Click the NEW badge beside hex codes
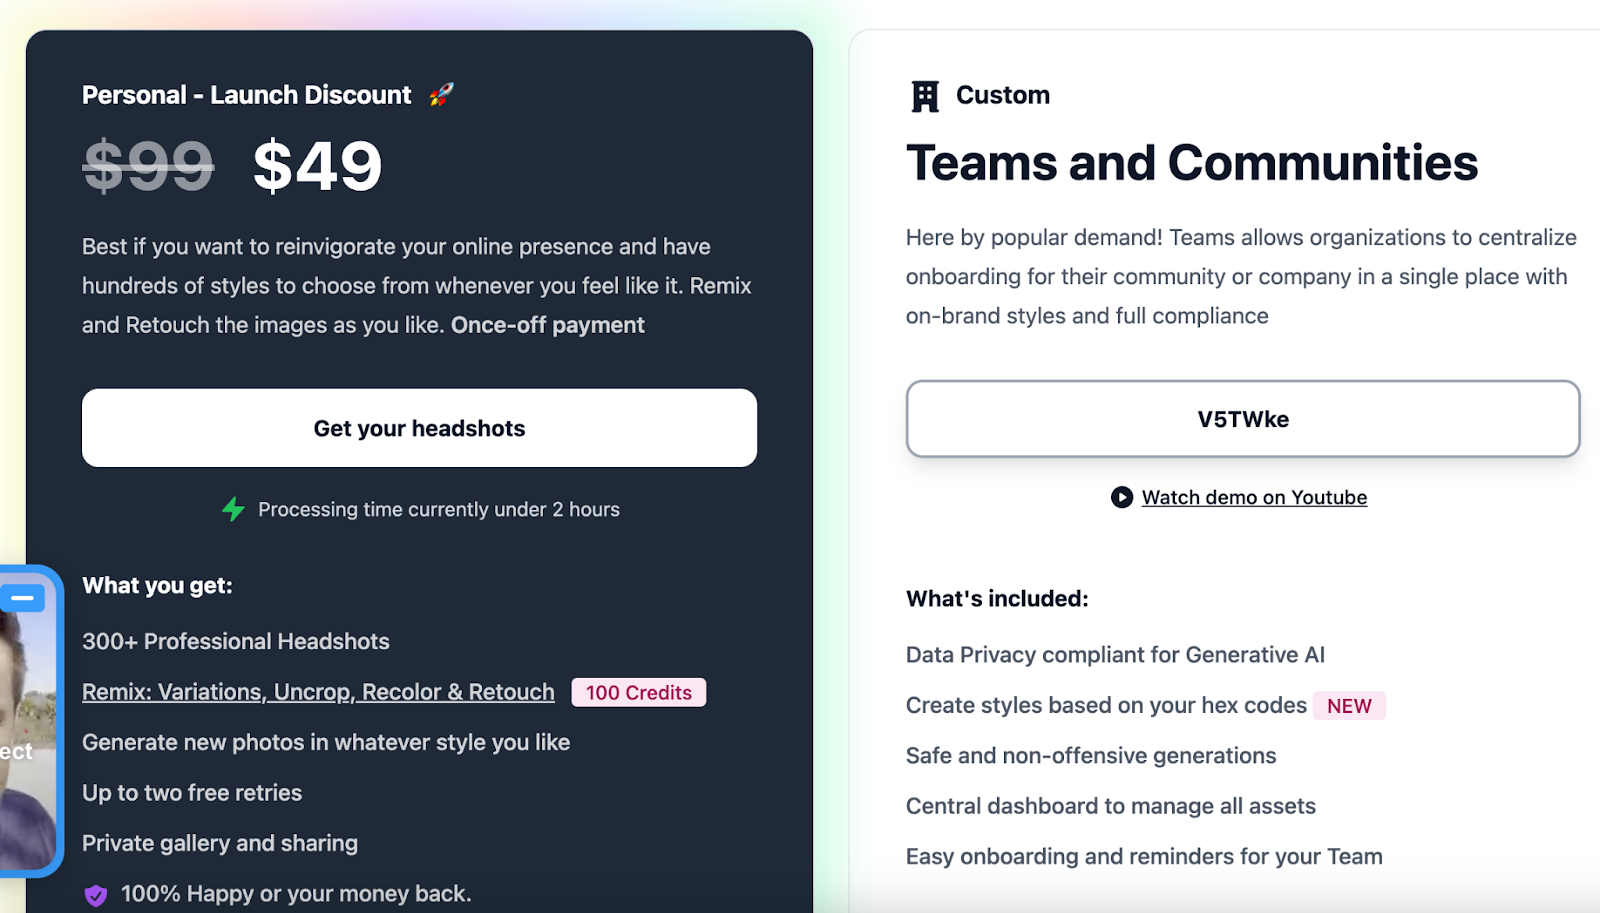 [x=1349, y=706]
